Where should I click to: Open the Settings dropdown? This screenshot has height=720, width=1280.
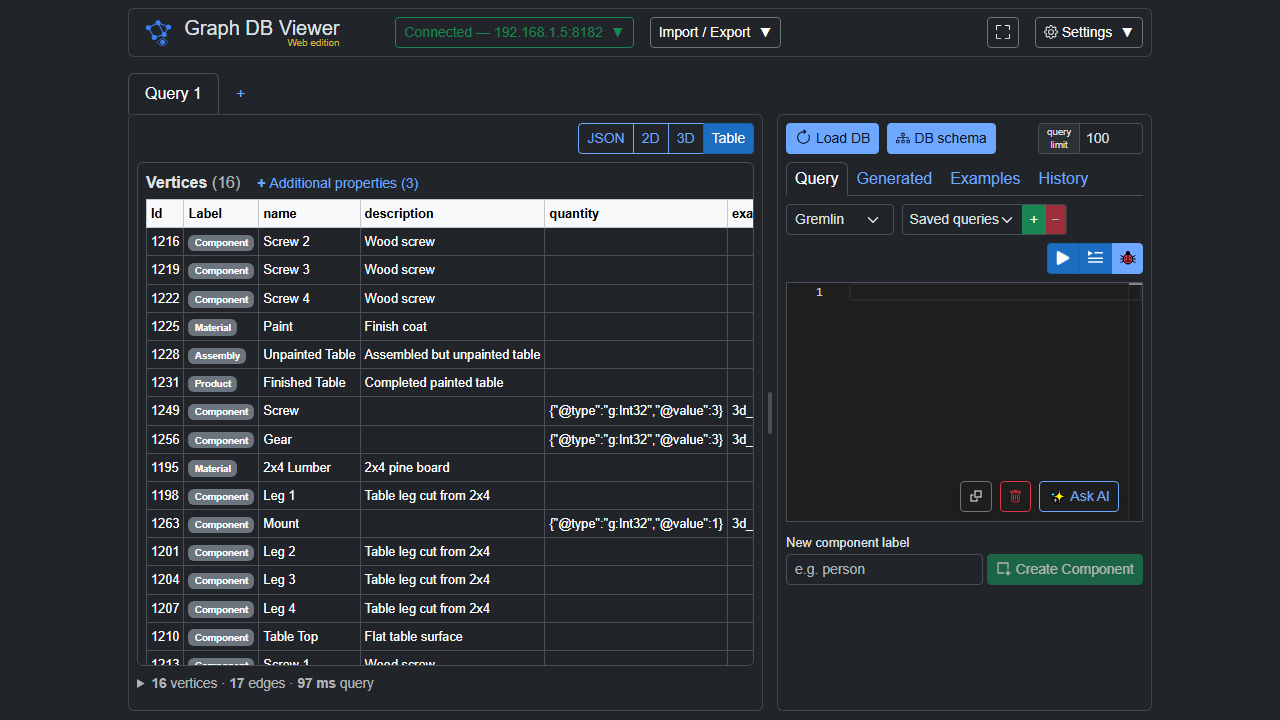[x=1088, y=32]
